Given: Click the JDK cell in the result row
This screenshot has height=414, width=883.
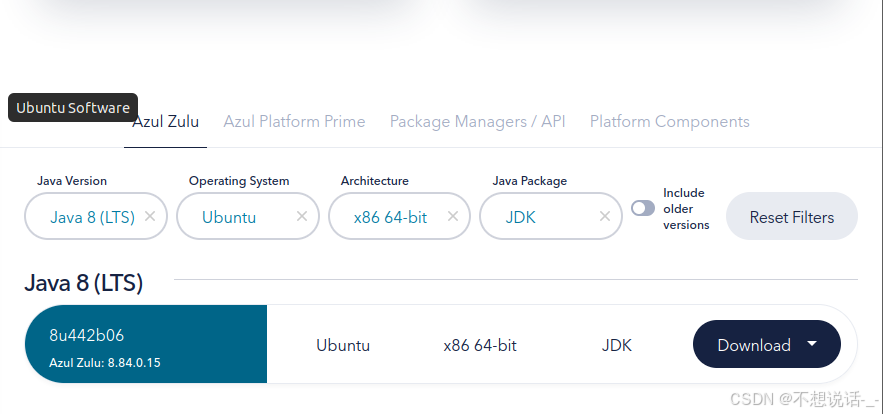Looking at the screenshot, I should [617, 345].
